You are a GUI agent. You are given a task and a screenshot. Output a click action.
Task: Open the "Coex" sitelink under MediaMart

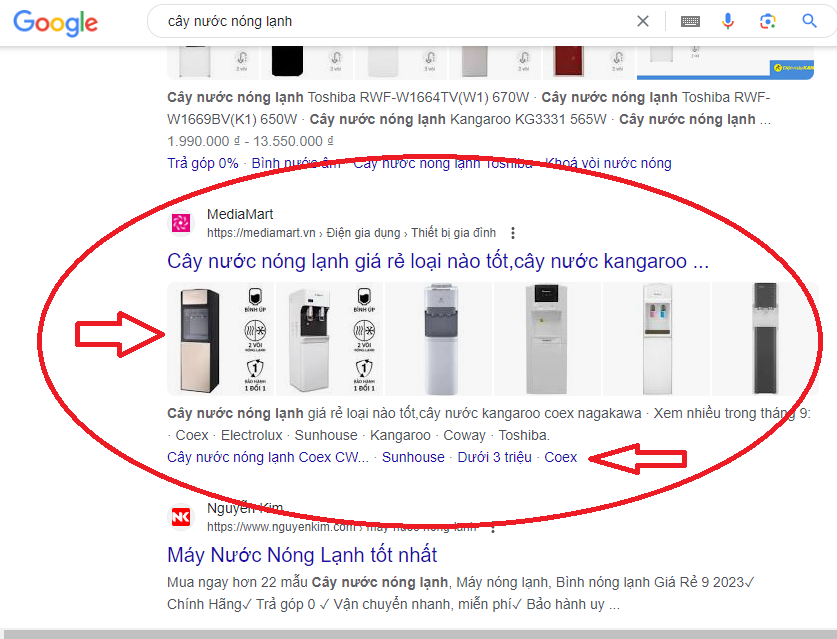(x=560, y=457)
